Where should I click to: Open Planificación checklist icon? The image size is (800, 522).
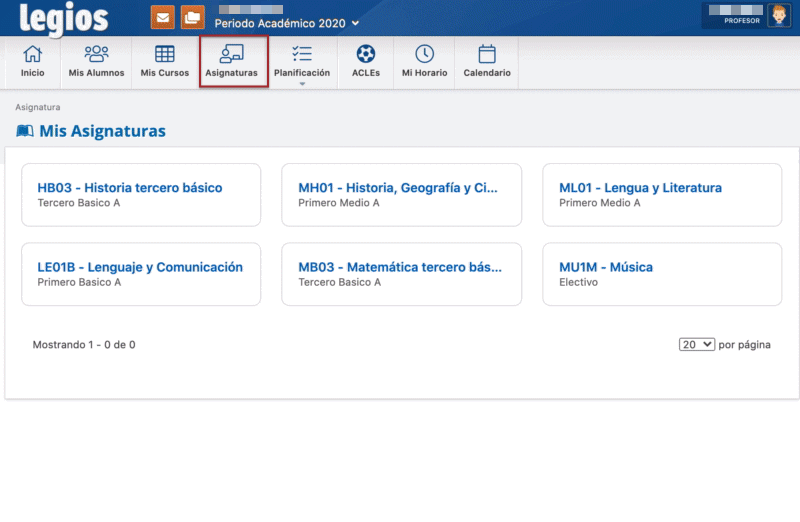point(302,54)
